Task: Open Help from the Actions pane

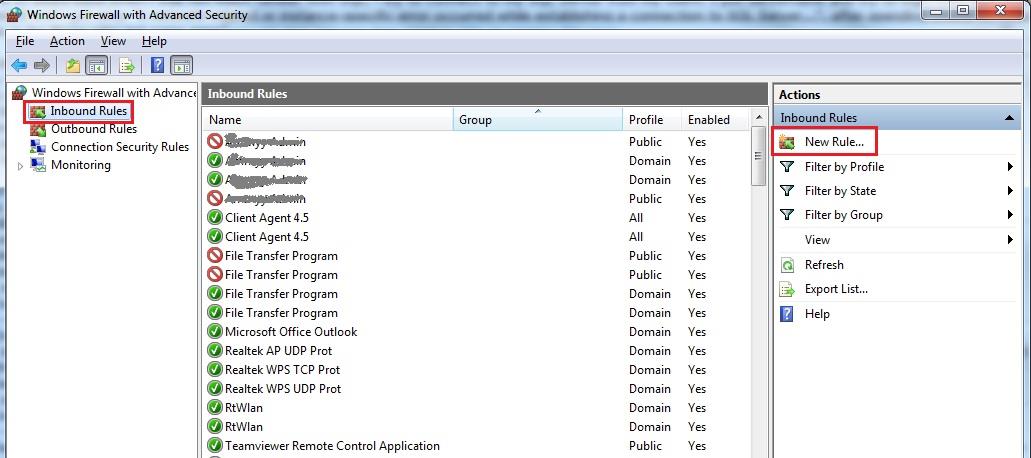Action: click(817, 314)
